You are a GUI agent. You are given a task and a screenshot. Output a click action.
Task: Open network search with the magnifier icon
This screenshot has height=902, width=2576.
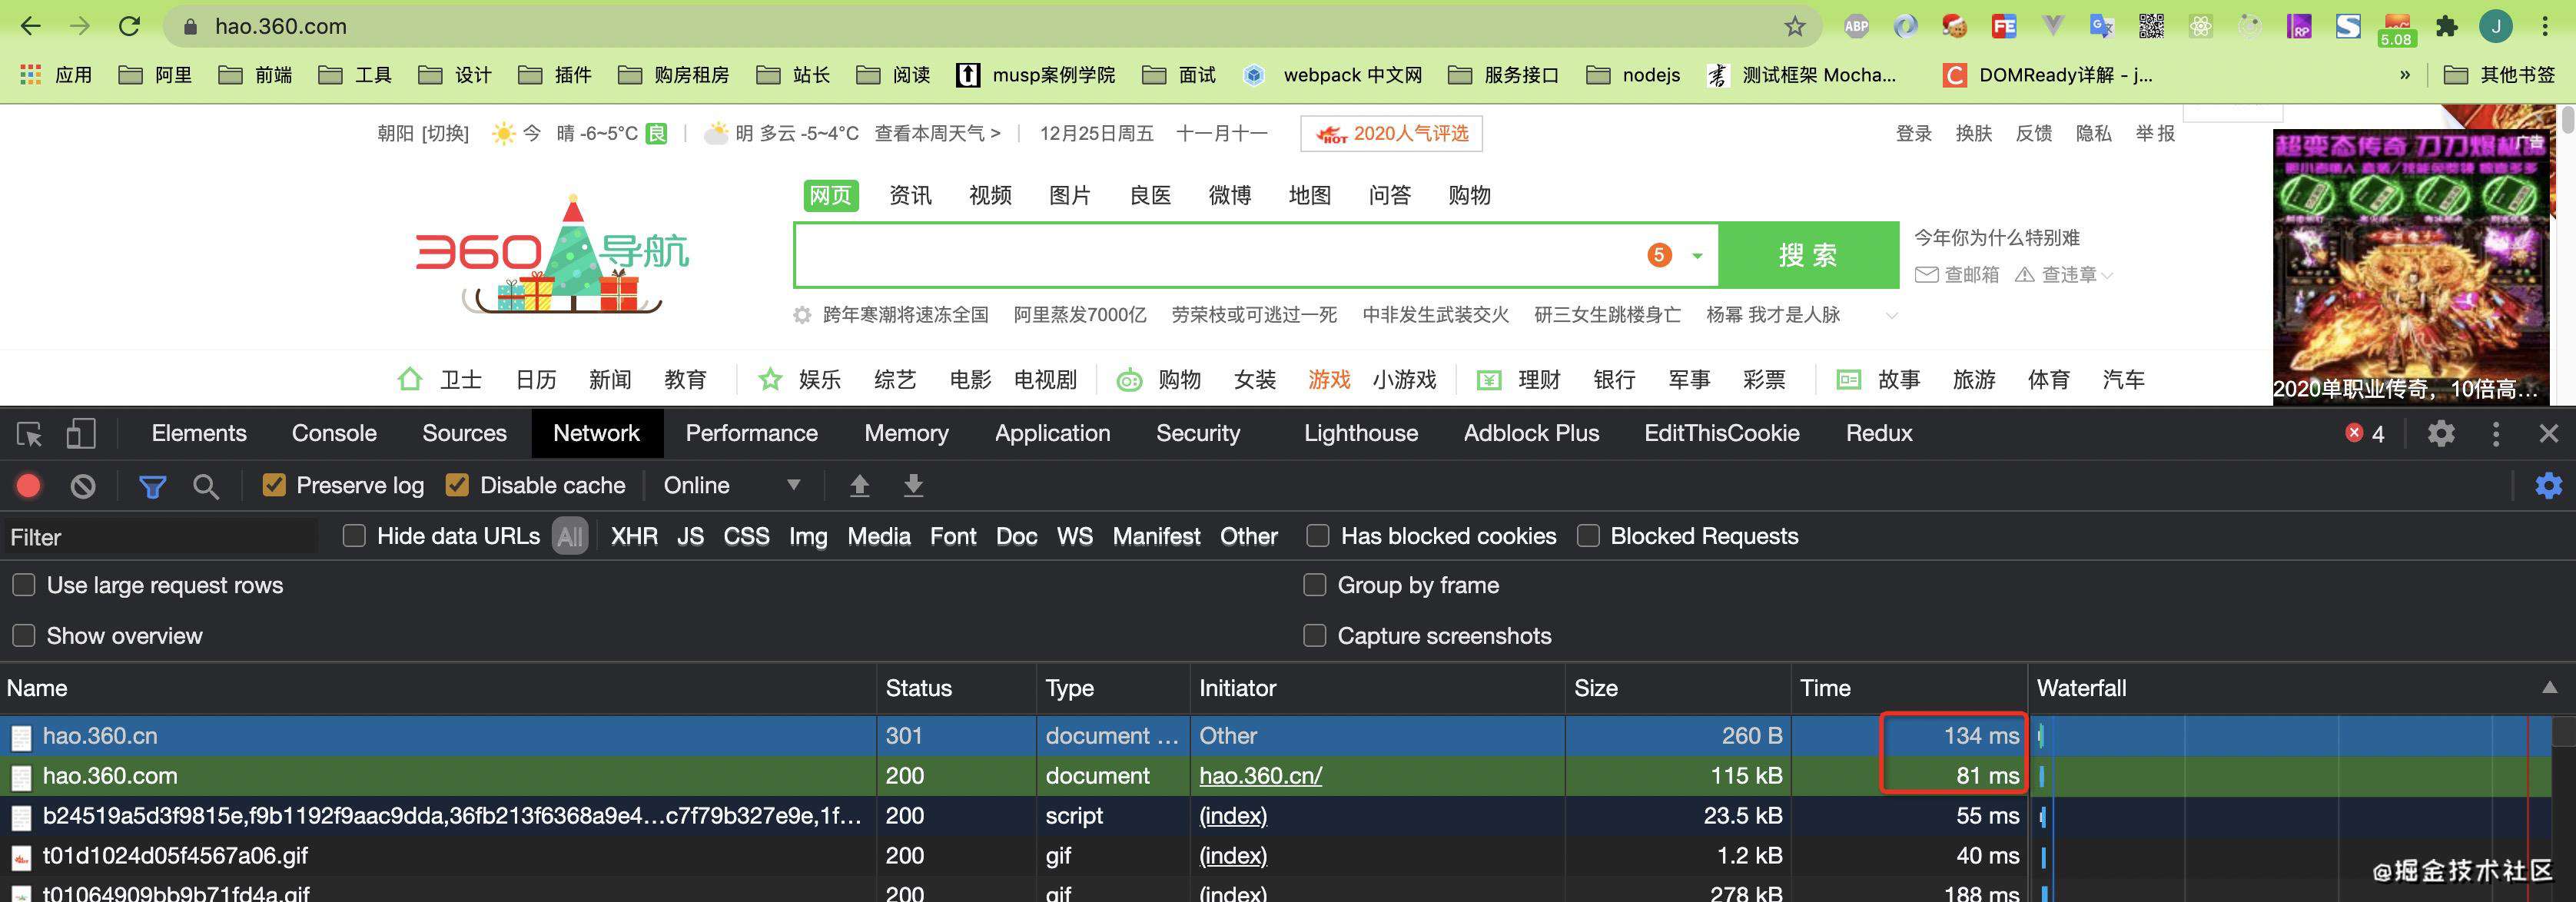206,487
